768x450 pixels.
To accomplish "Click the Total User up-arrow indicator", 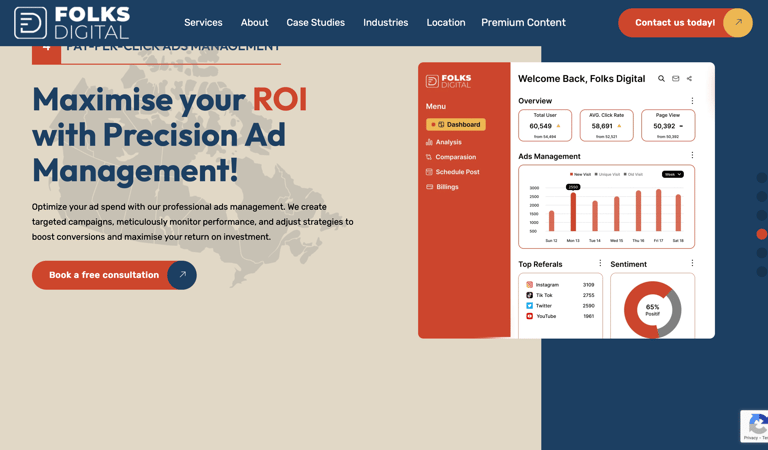I will coord(558,126).
